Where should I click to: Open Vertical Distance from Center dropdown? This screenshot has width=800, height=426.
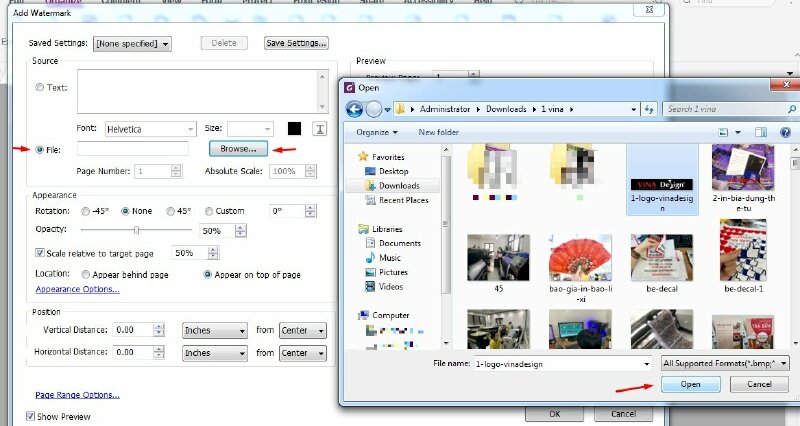coord(303,331)
